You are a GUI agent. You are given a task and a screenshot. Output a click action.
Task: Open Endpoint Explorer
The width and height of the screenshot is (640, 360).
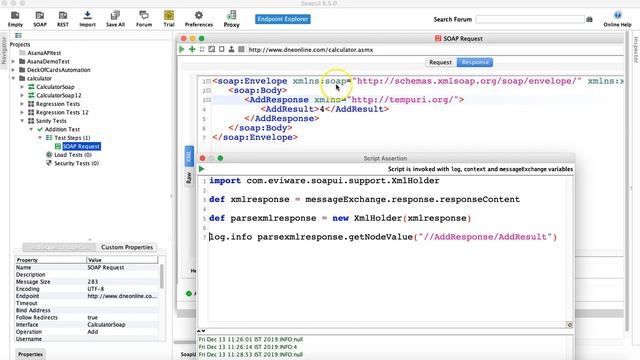[x=283, y=19]
